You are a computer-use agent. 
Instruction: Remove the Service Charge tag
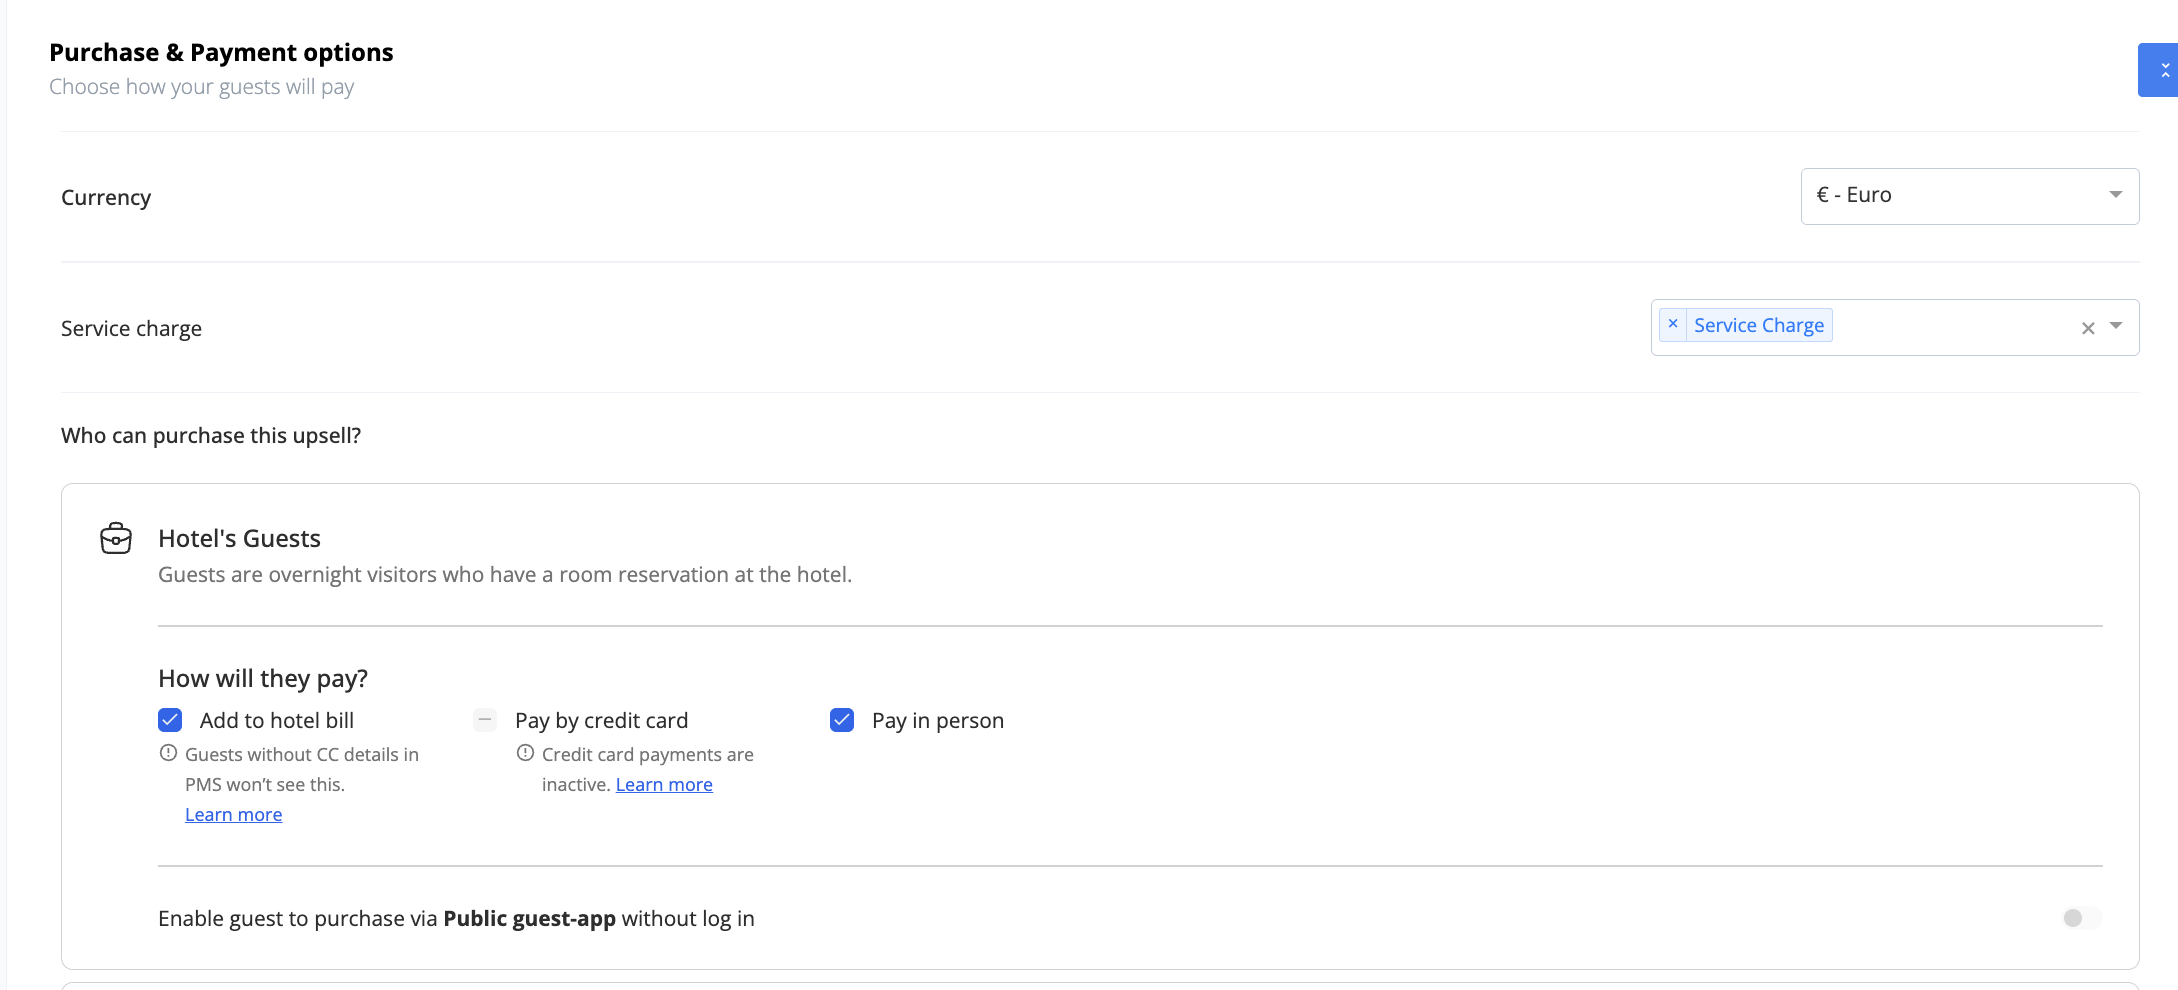click(x=1673, y=325)
